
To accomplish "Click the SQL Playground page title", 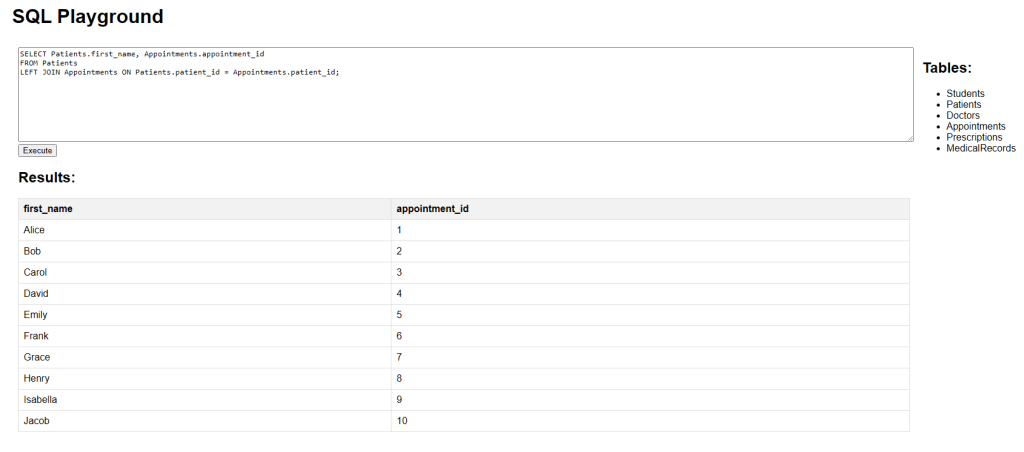I will tap(88, 16).
